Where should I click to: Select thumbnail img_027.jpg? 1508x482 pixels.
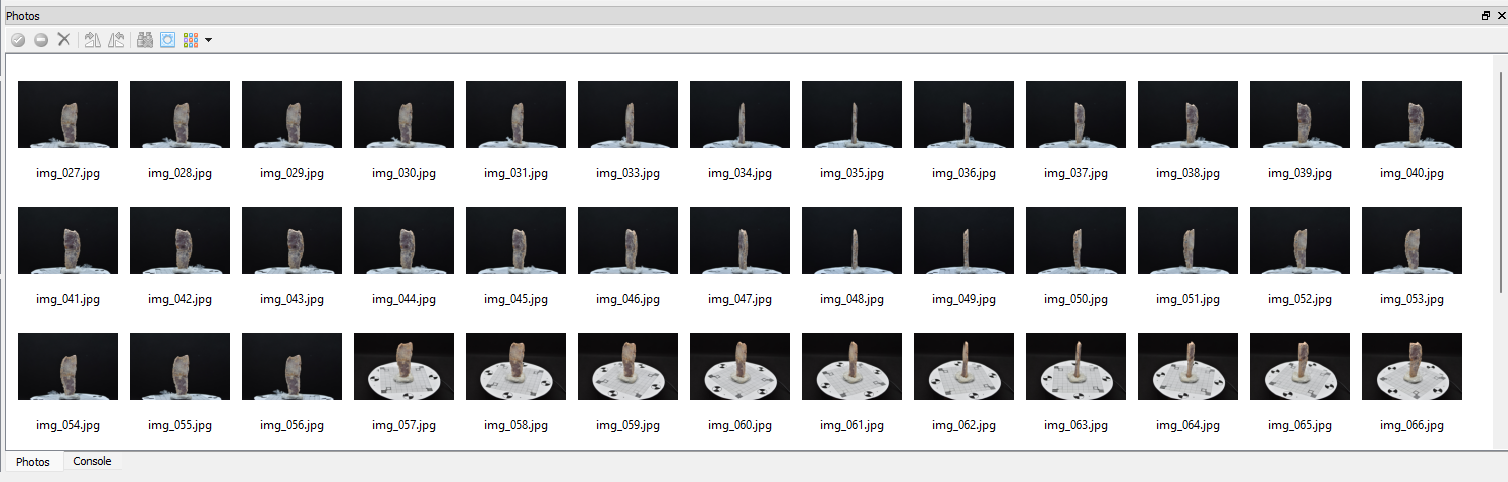pyautogui.click(x=68, y=115)
